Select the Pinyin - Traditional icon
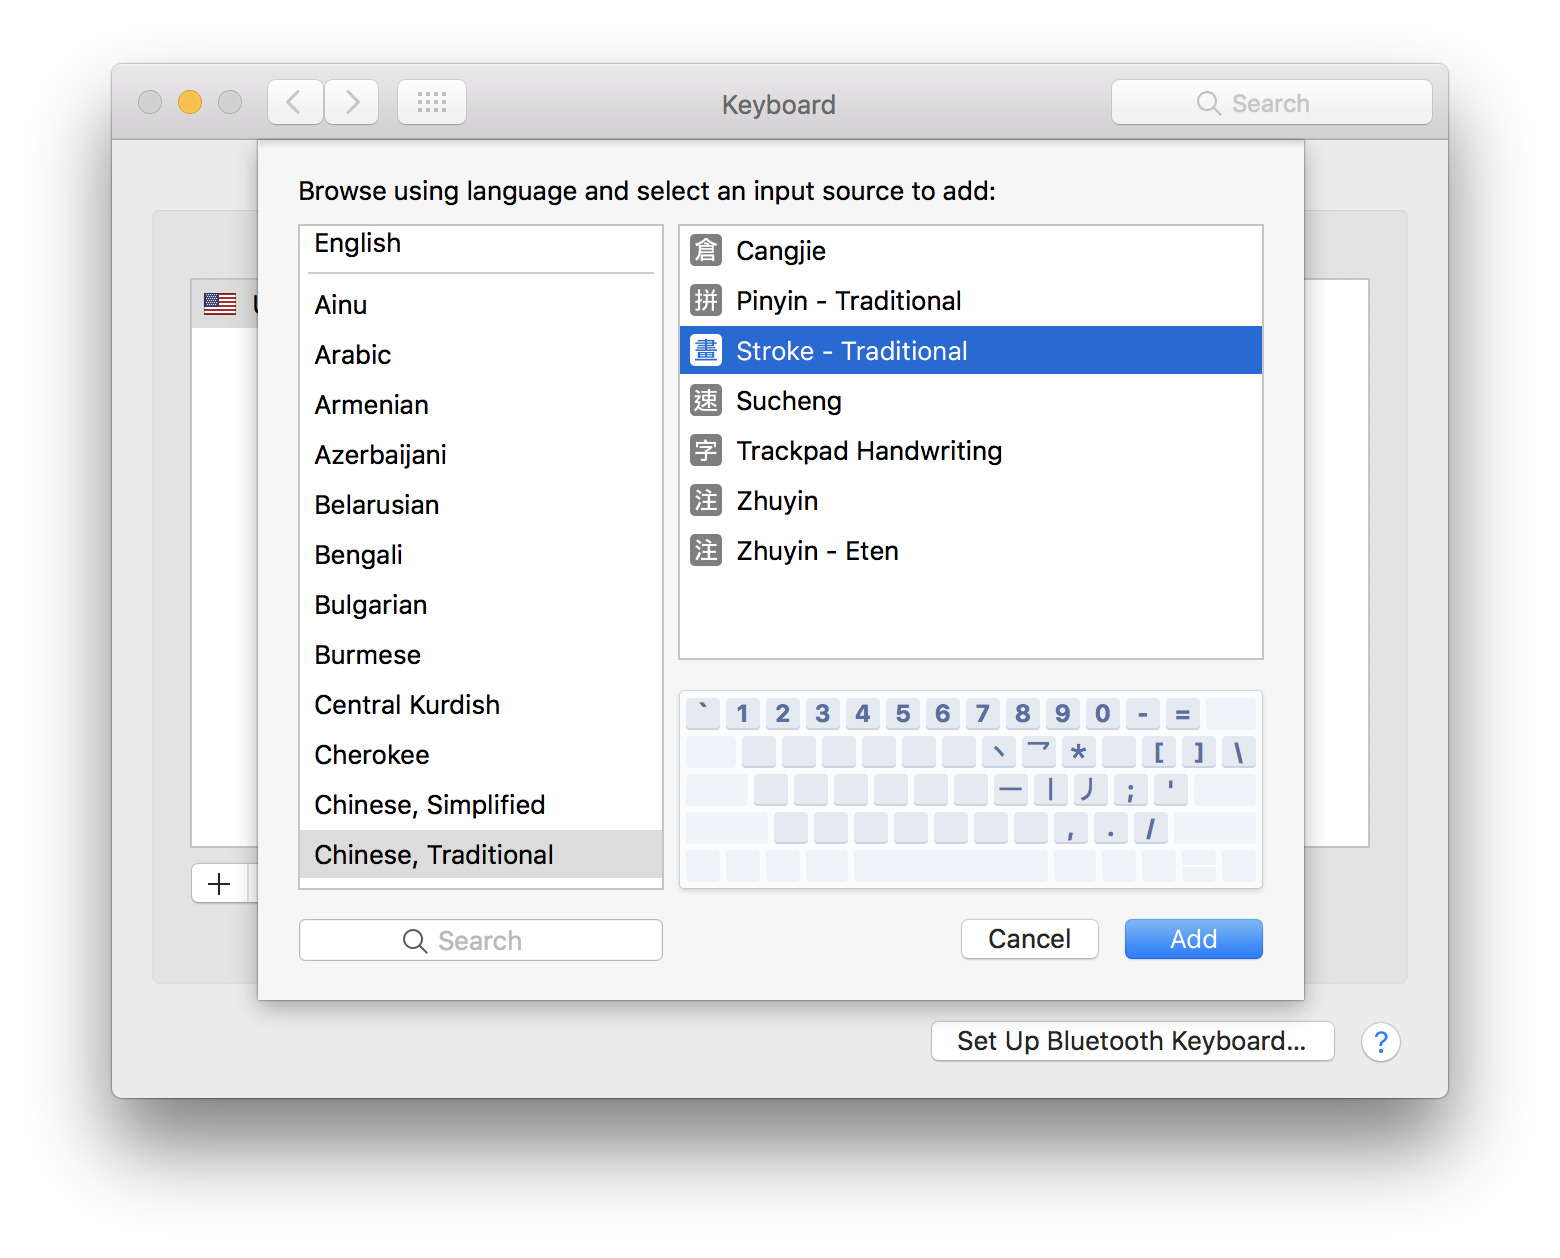Screen dimensions: 1560x1258 coord(705,300)
